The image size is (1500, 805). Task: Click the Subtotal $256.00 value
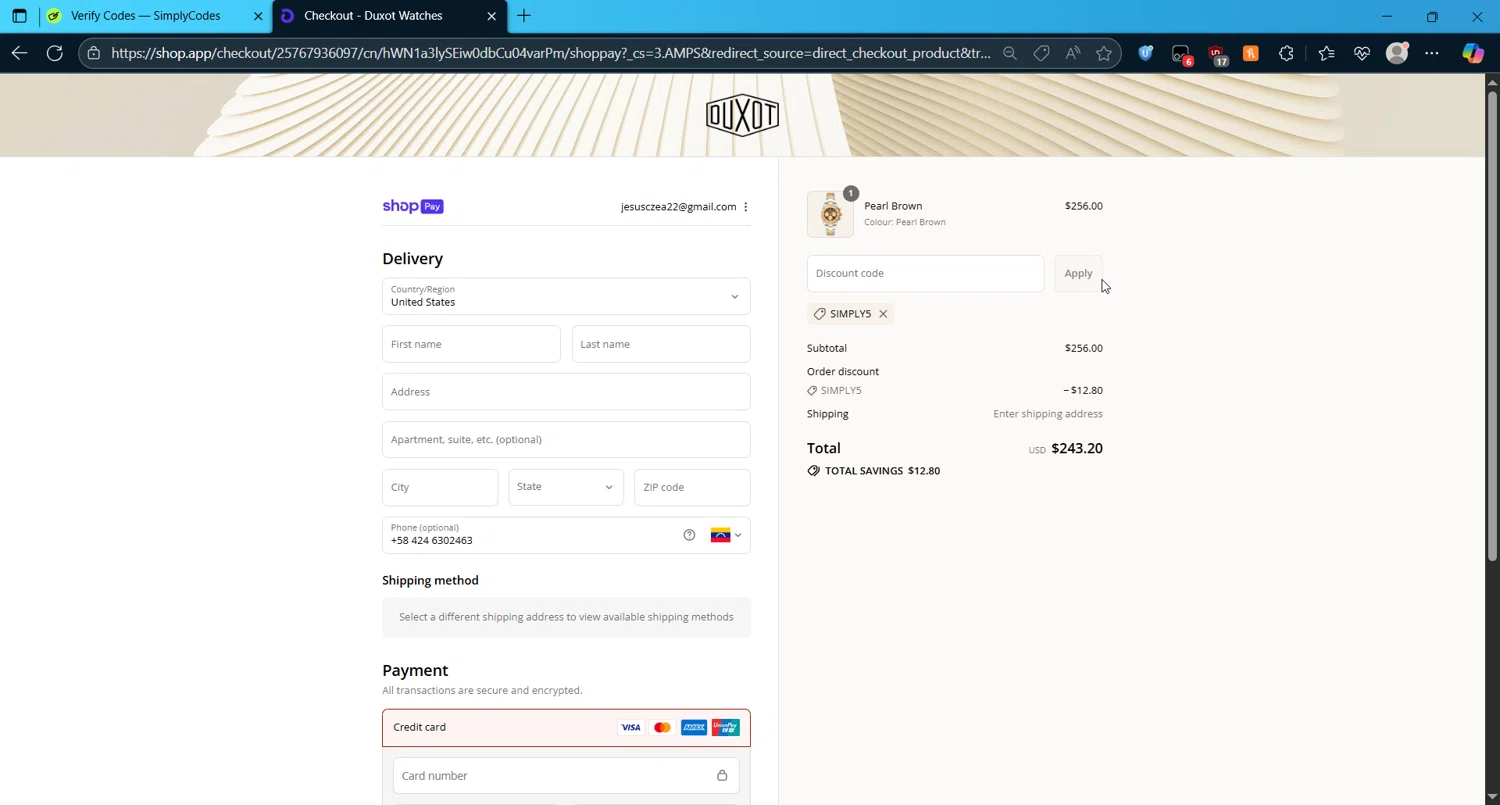tap(1084, 348)
